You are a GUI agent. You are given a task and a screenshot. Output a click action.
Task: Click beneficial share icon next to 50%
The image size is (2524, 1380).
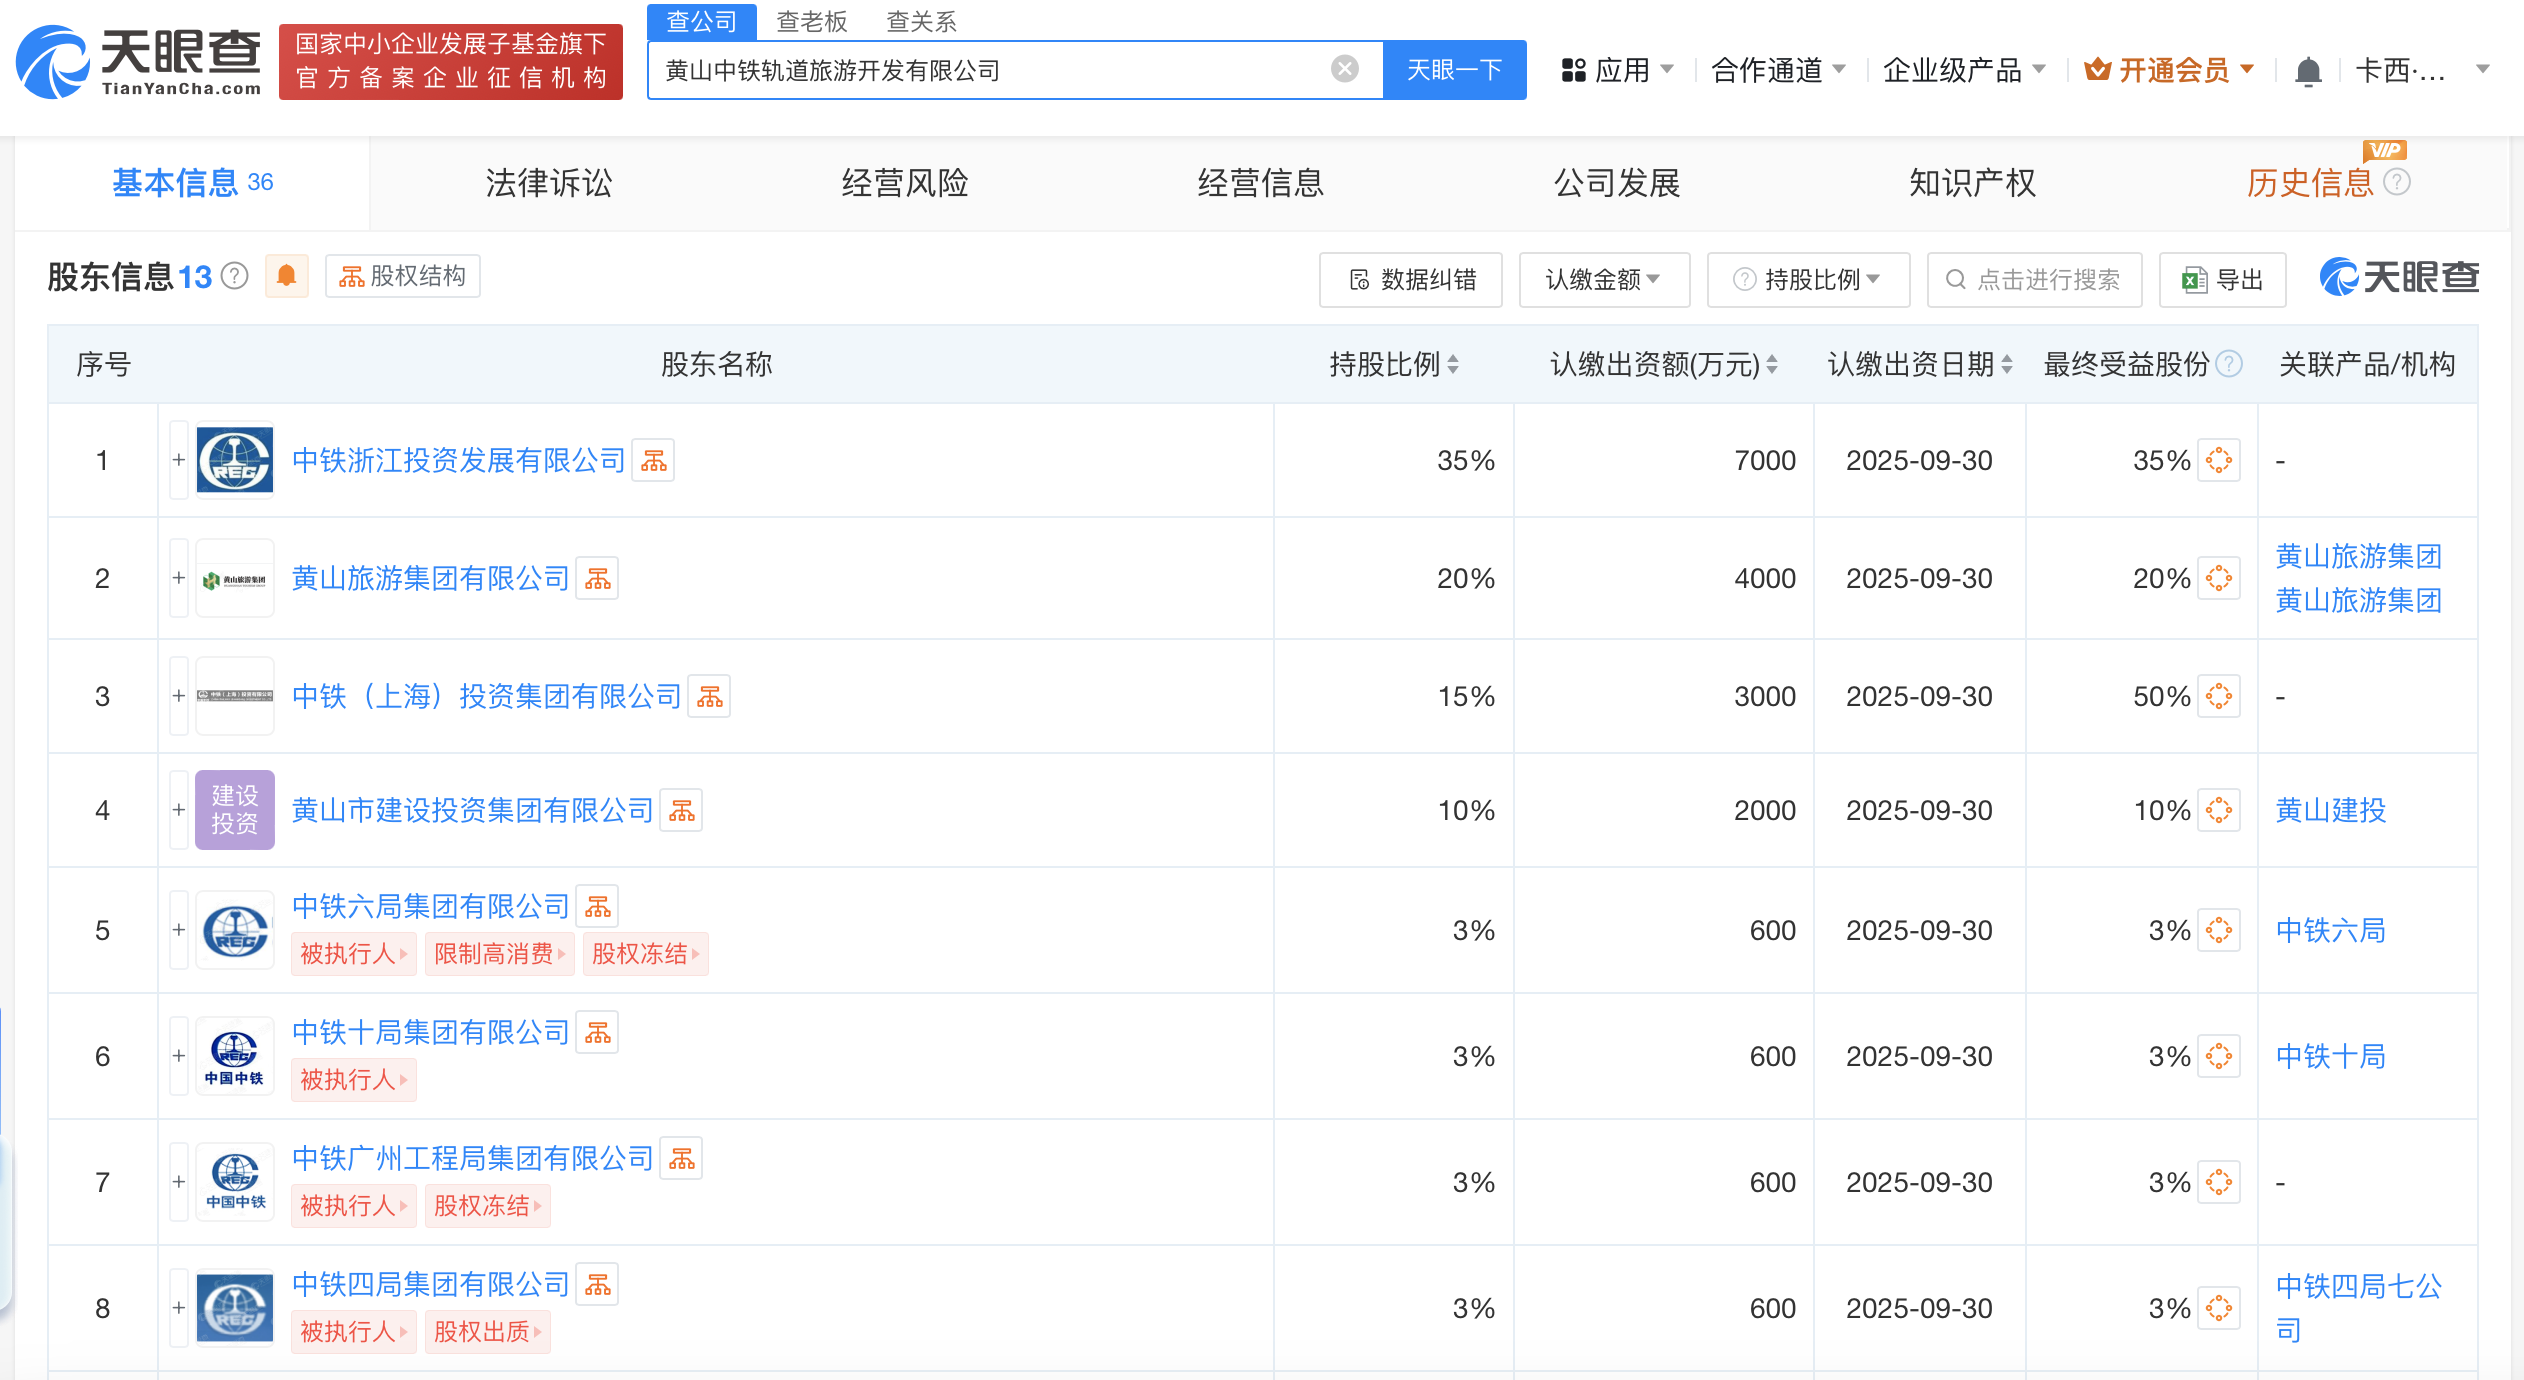tap(2218, 697)
